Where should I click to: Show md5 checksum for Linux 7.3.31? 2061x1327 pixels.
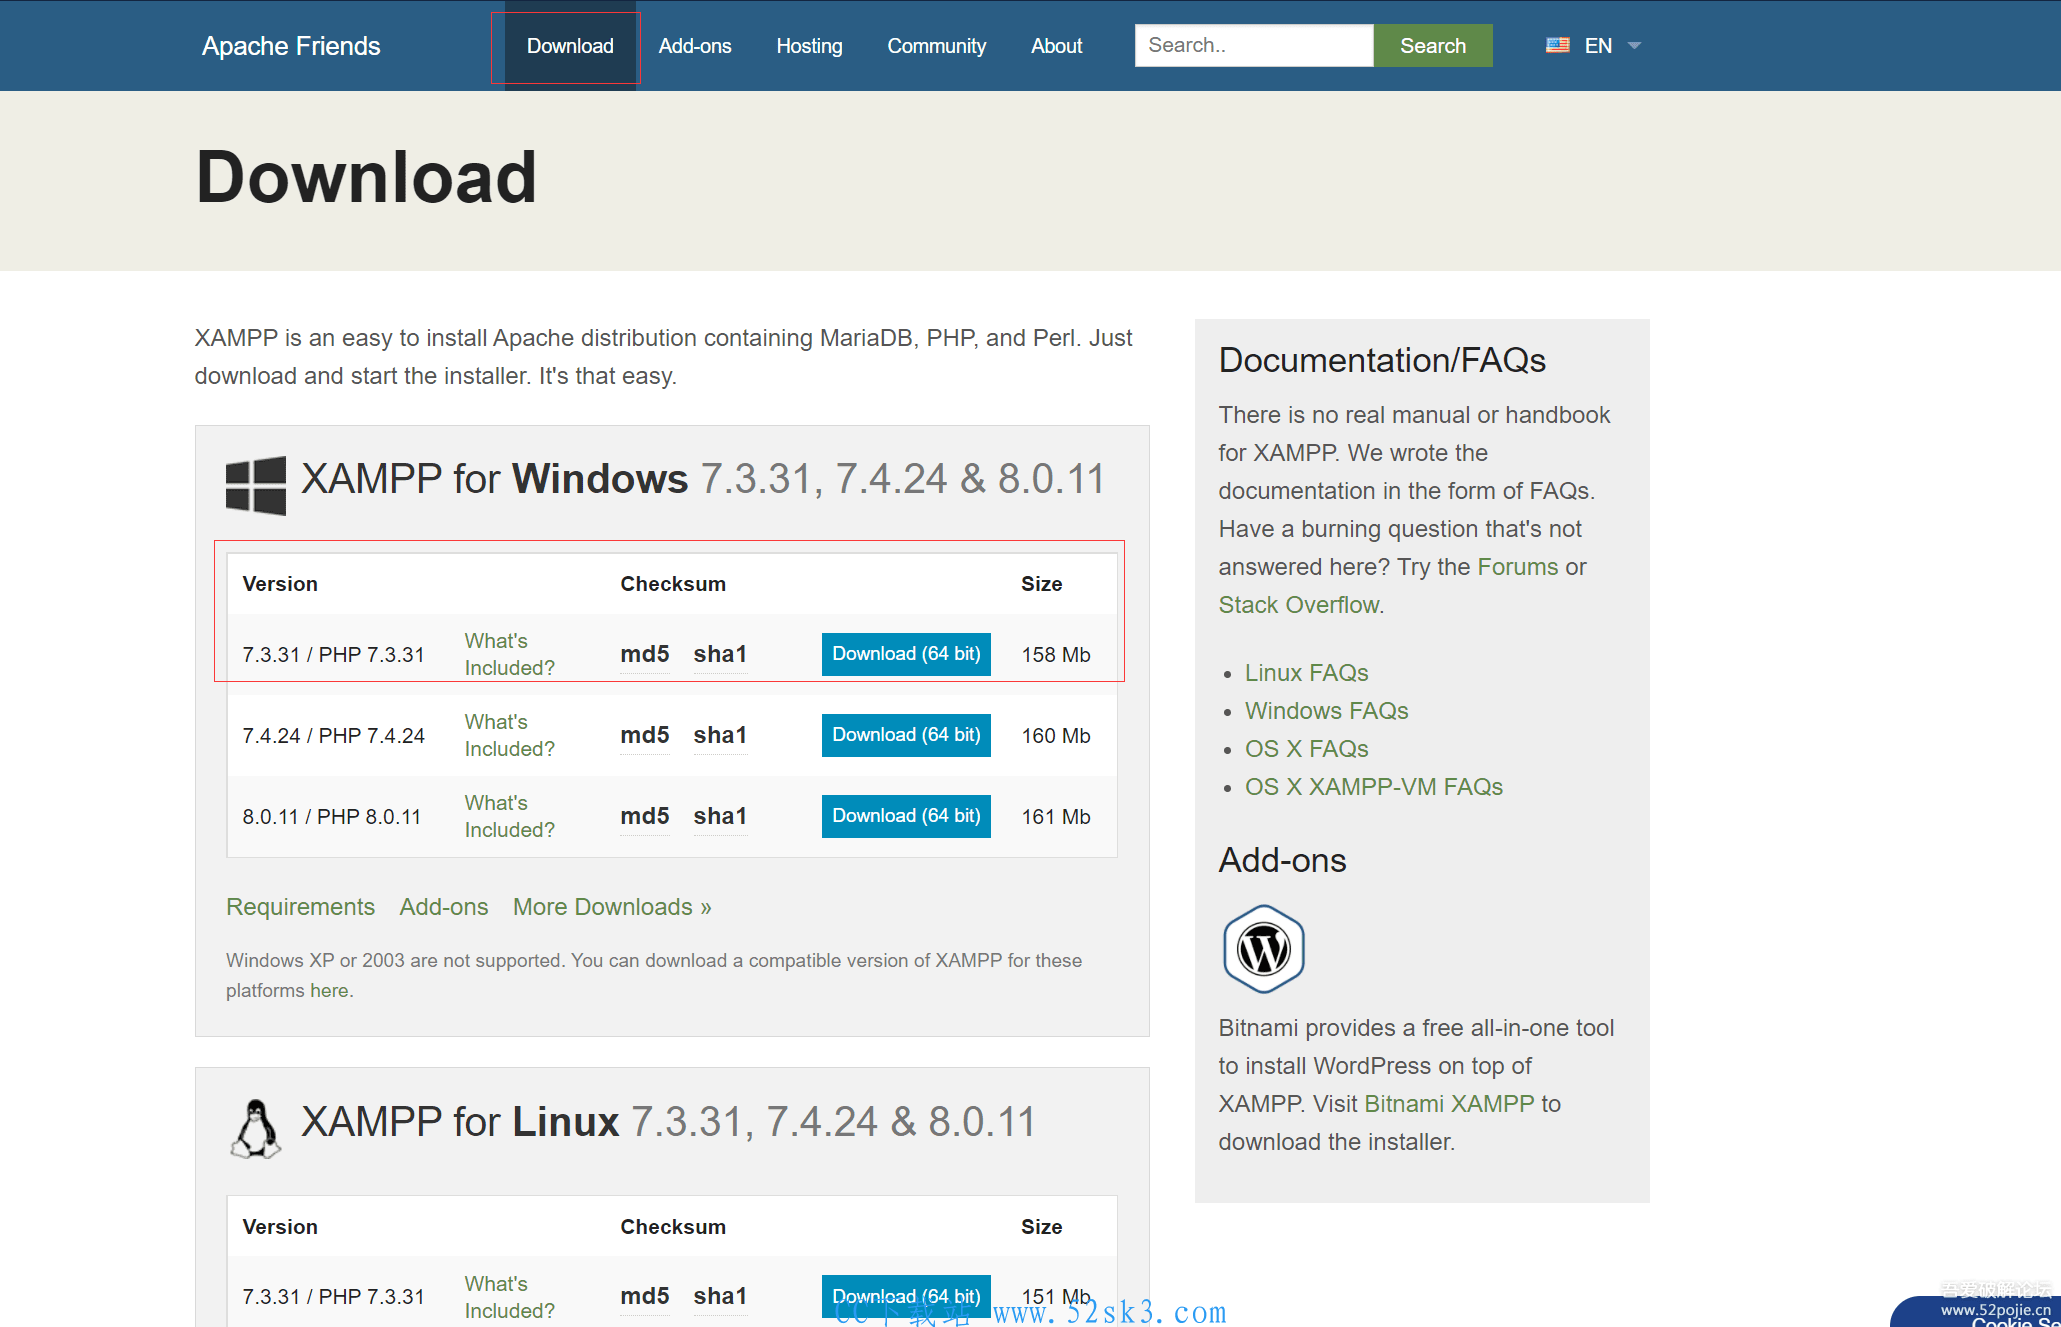(x=644, y=1296)
